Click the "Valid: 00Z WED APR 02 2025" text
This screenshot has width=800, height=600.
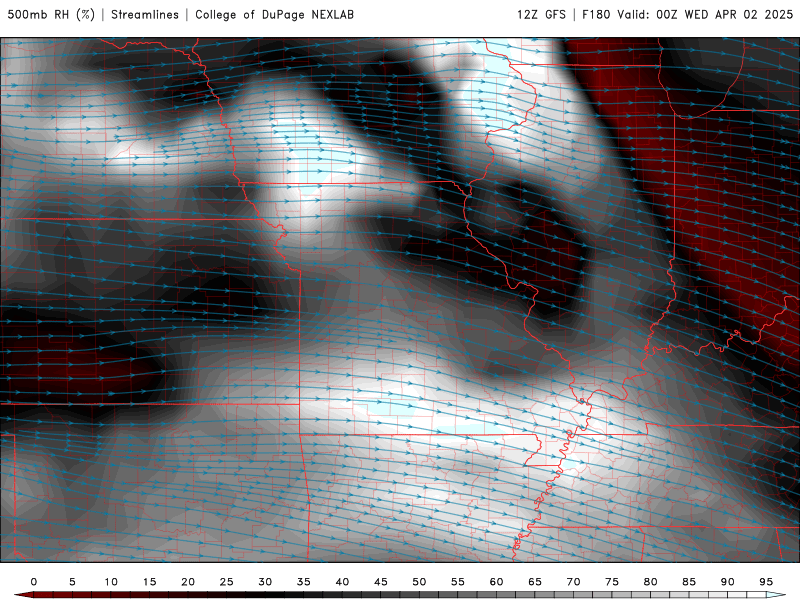(705, 15)
